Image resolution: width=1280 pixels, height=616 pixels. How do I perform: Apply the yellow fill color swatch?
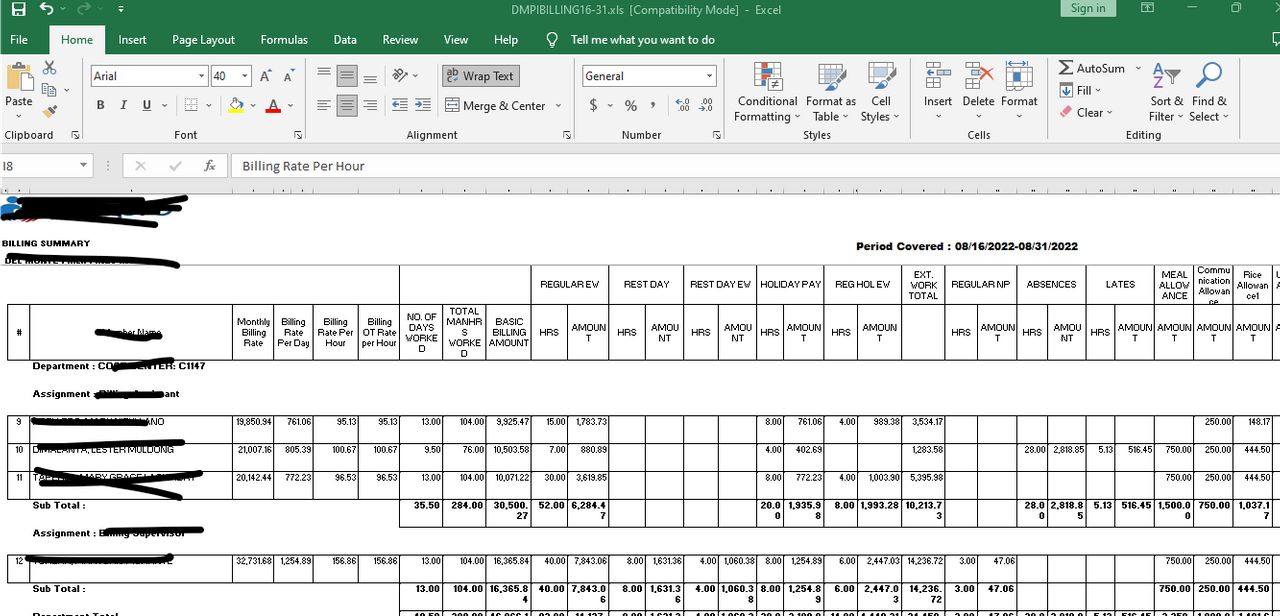pyautogui.click(x=235, y=105)
